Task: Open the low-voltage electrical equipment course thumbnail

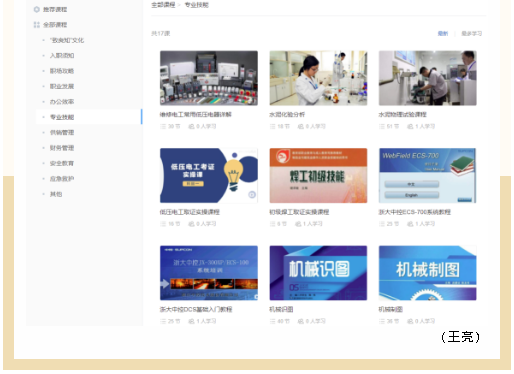Action: tap(209, 78)
